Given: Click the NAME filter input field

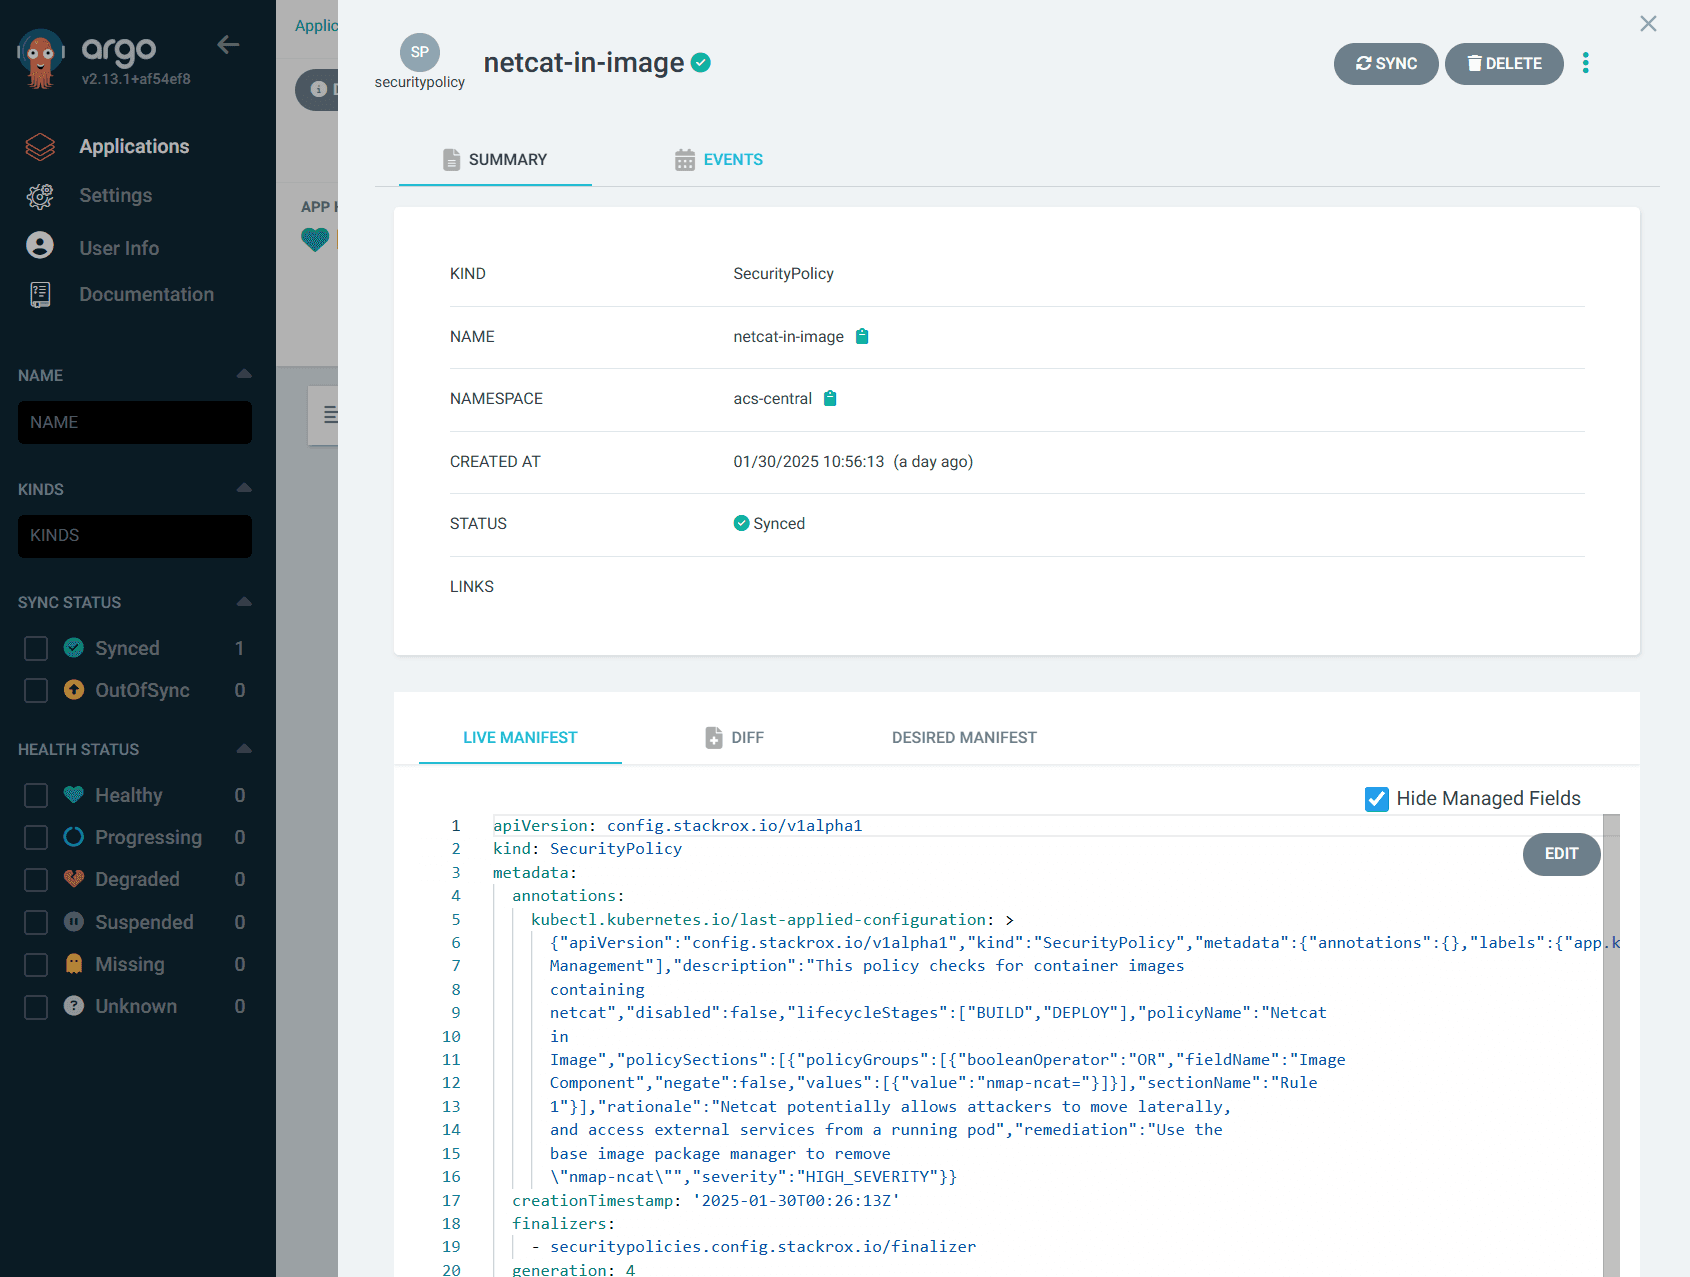Looking at the screenshot, I should (x=135, y=422).
